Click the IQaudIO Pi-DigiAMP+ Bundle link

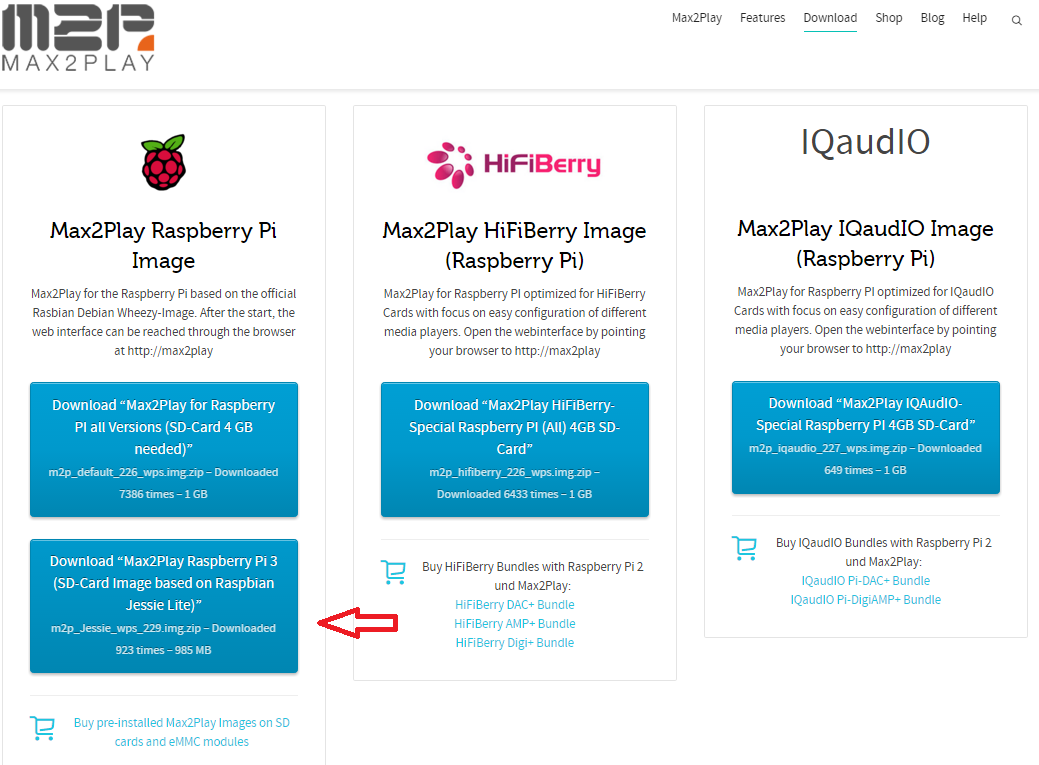point(865,599)
